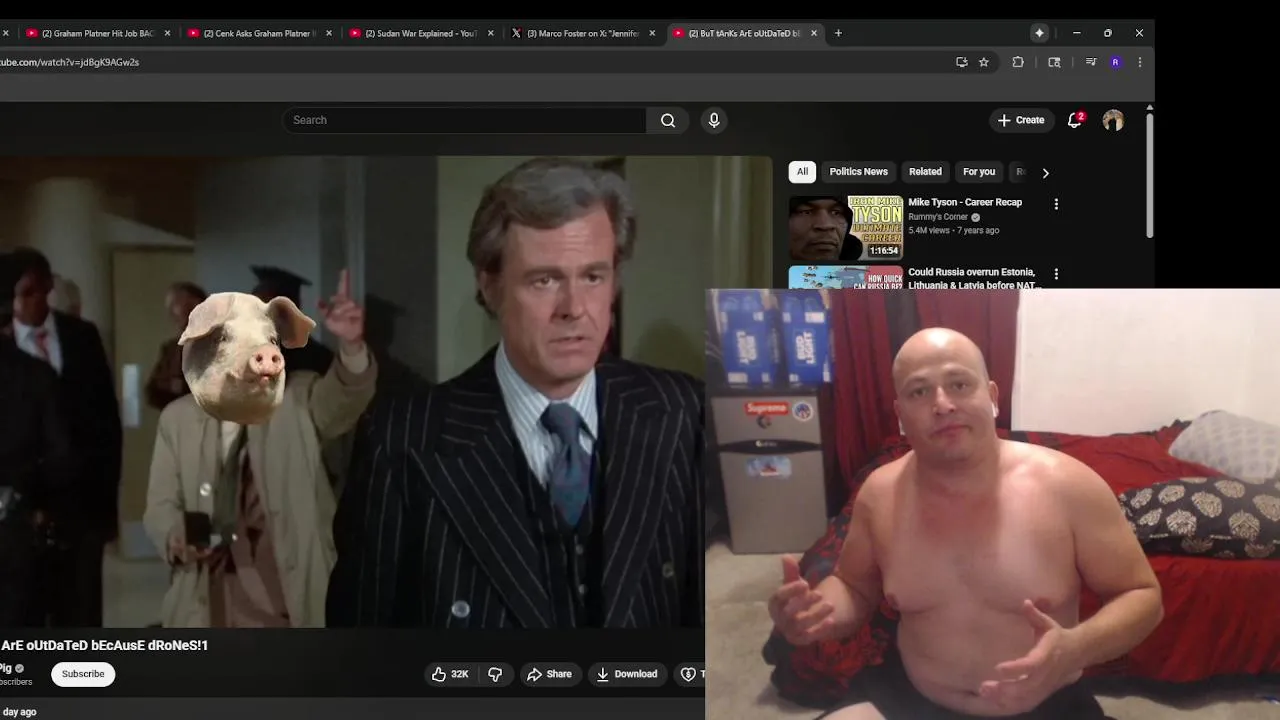Open the media controls icon in toolbar
Image resolution: width=1280 pixels, height=720 pixels.
(1090, 62)
